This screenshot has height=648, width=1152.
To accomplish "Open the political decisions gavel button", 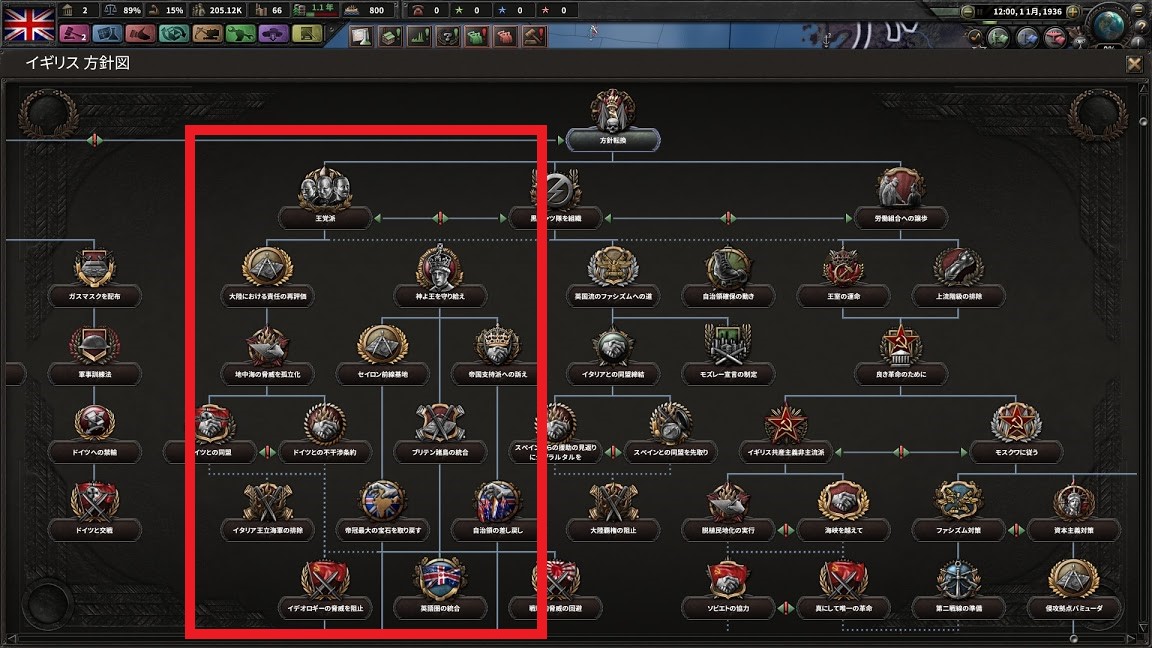I will (73, 34).
